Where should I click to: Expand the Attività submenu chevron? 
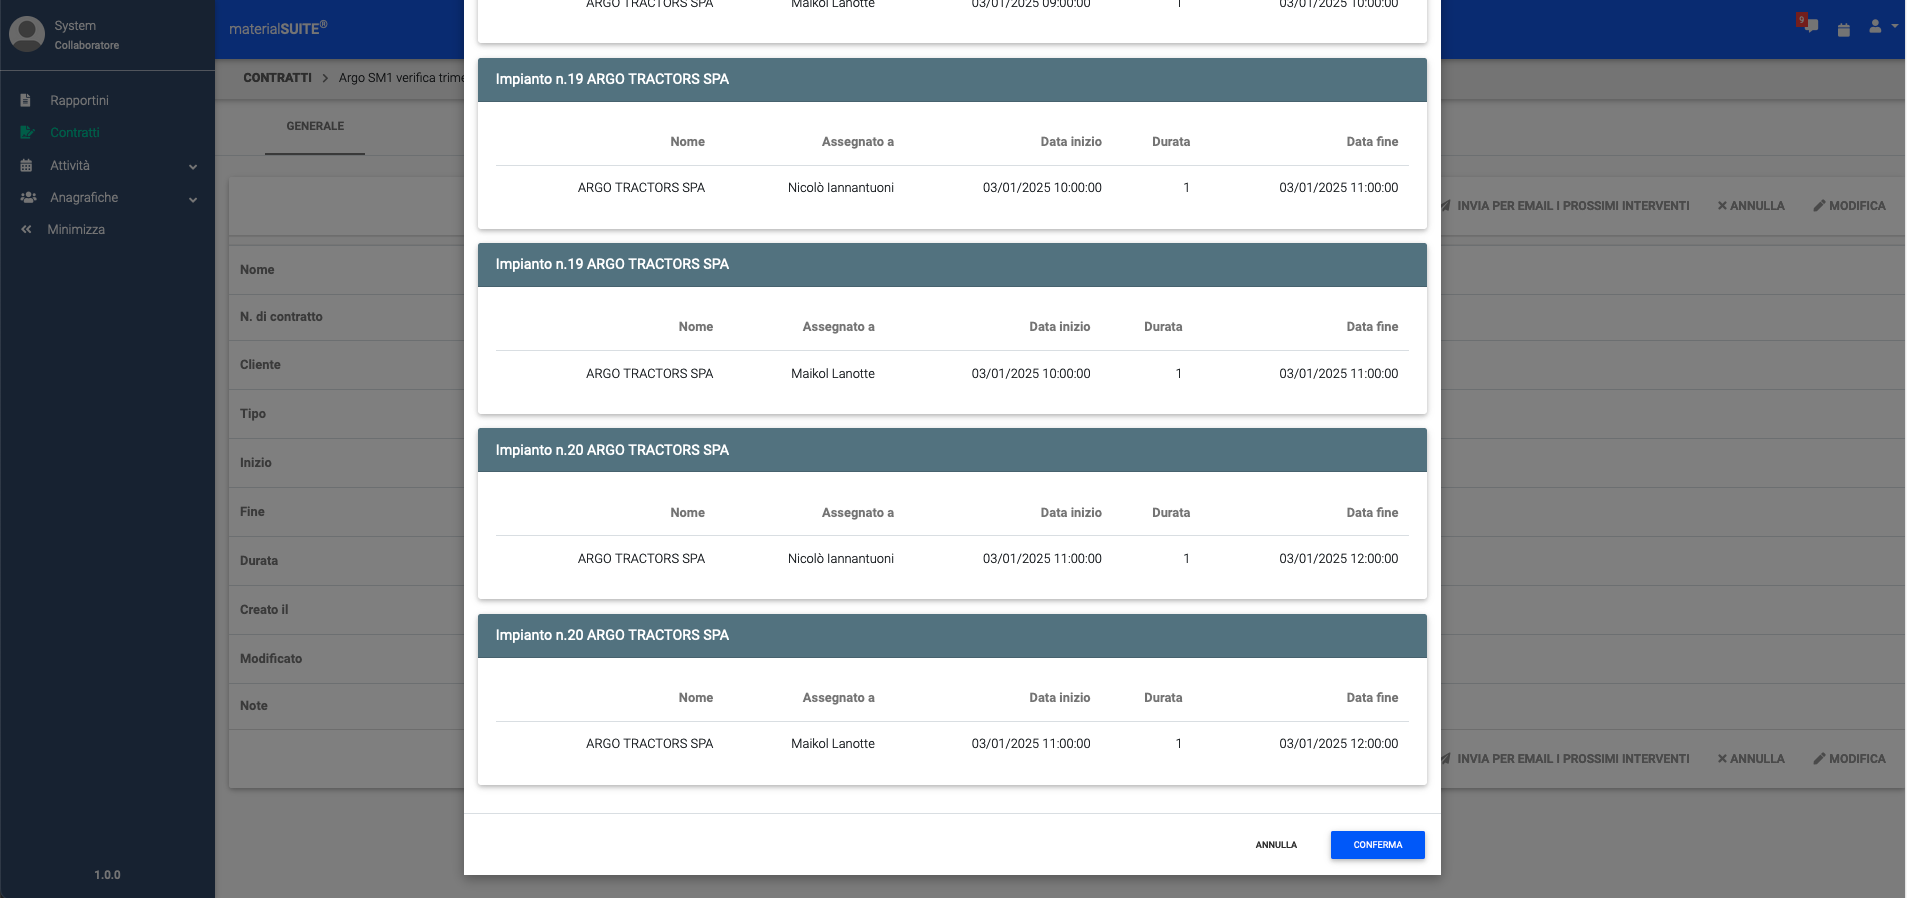click(193, 167)
